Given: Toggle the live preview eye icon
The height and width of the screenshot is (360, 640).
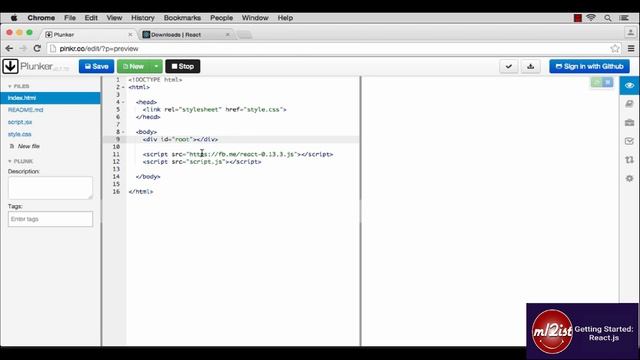Looking at the screenshot, I should point(629,85).
